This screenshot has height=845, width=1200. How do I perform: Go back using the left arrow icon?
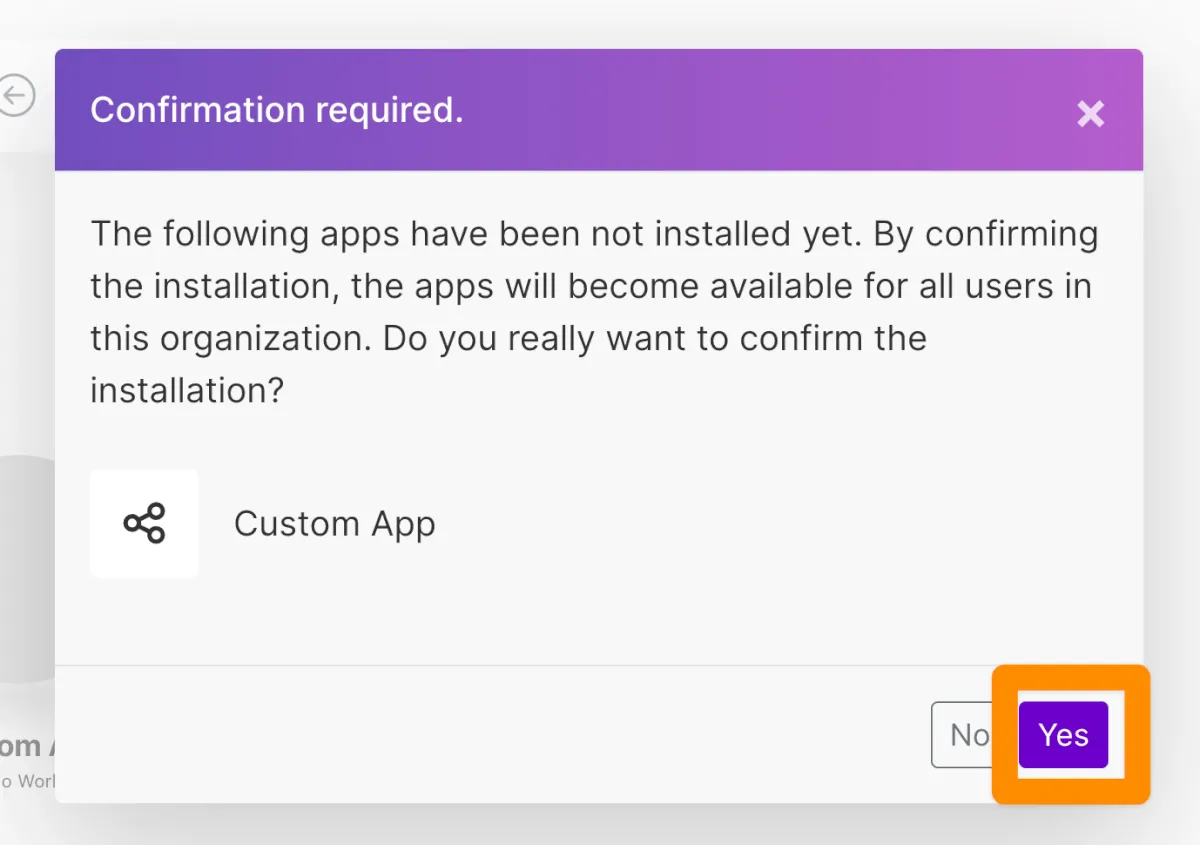pos(17,97)
